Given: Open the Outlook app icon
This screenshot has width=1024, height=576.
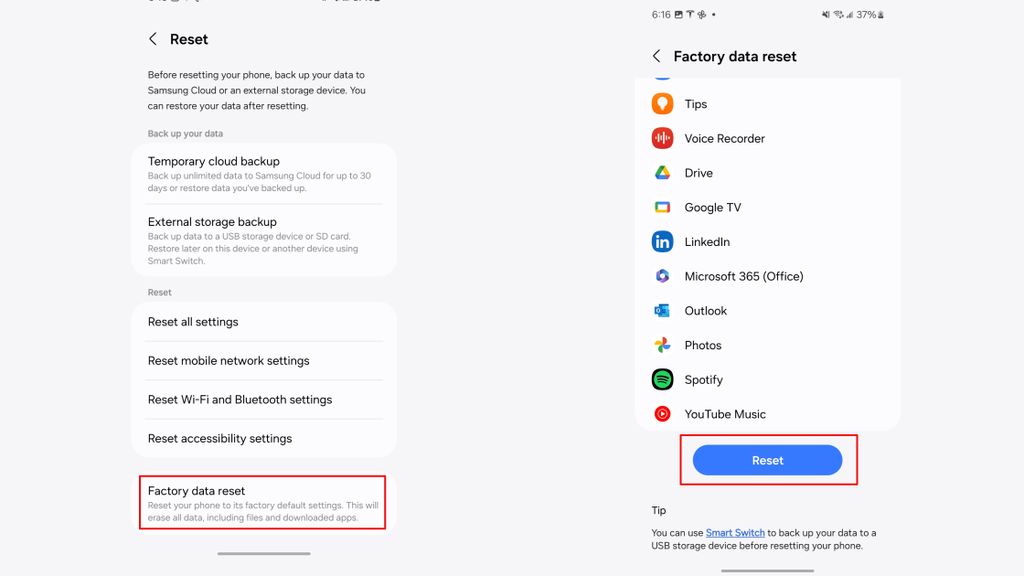Looking at the screenshot, I should point(662,310).
